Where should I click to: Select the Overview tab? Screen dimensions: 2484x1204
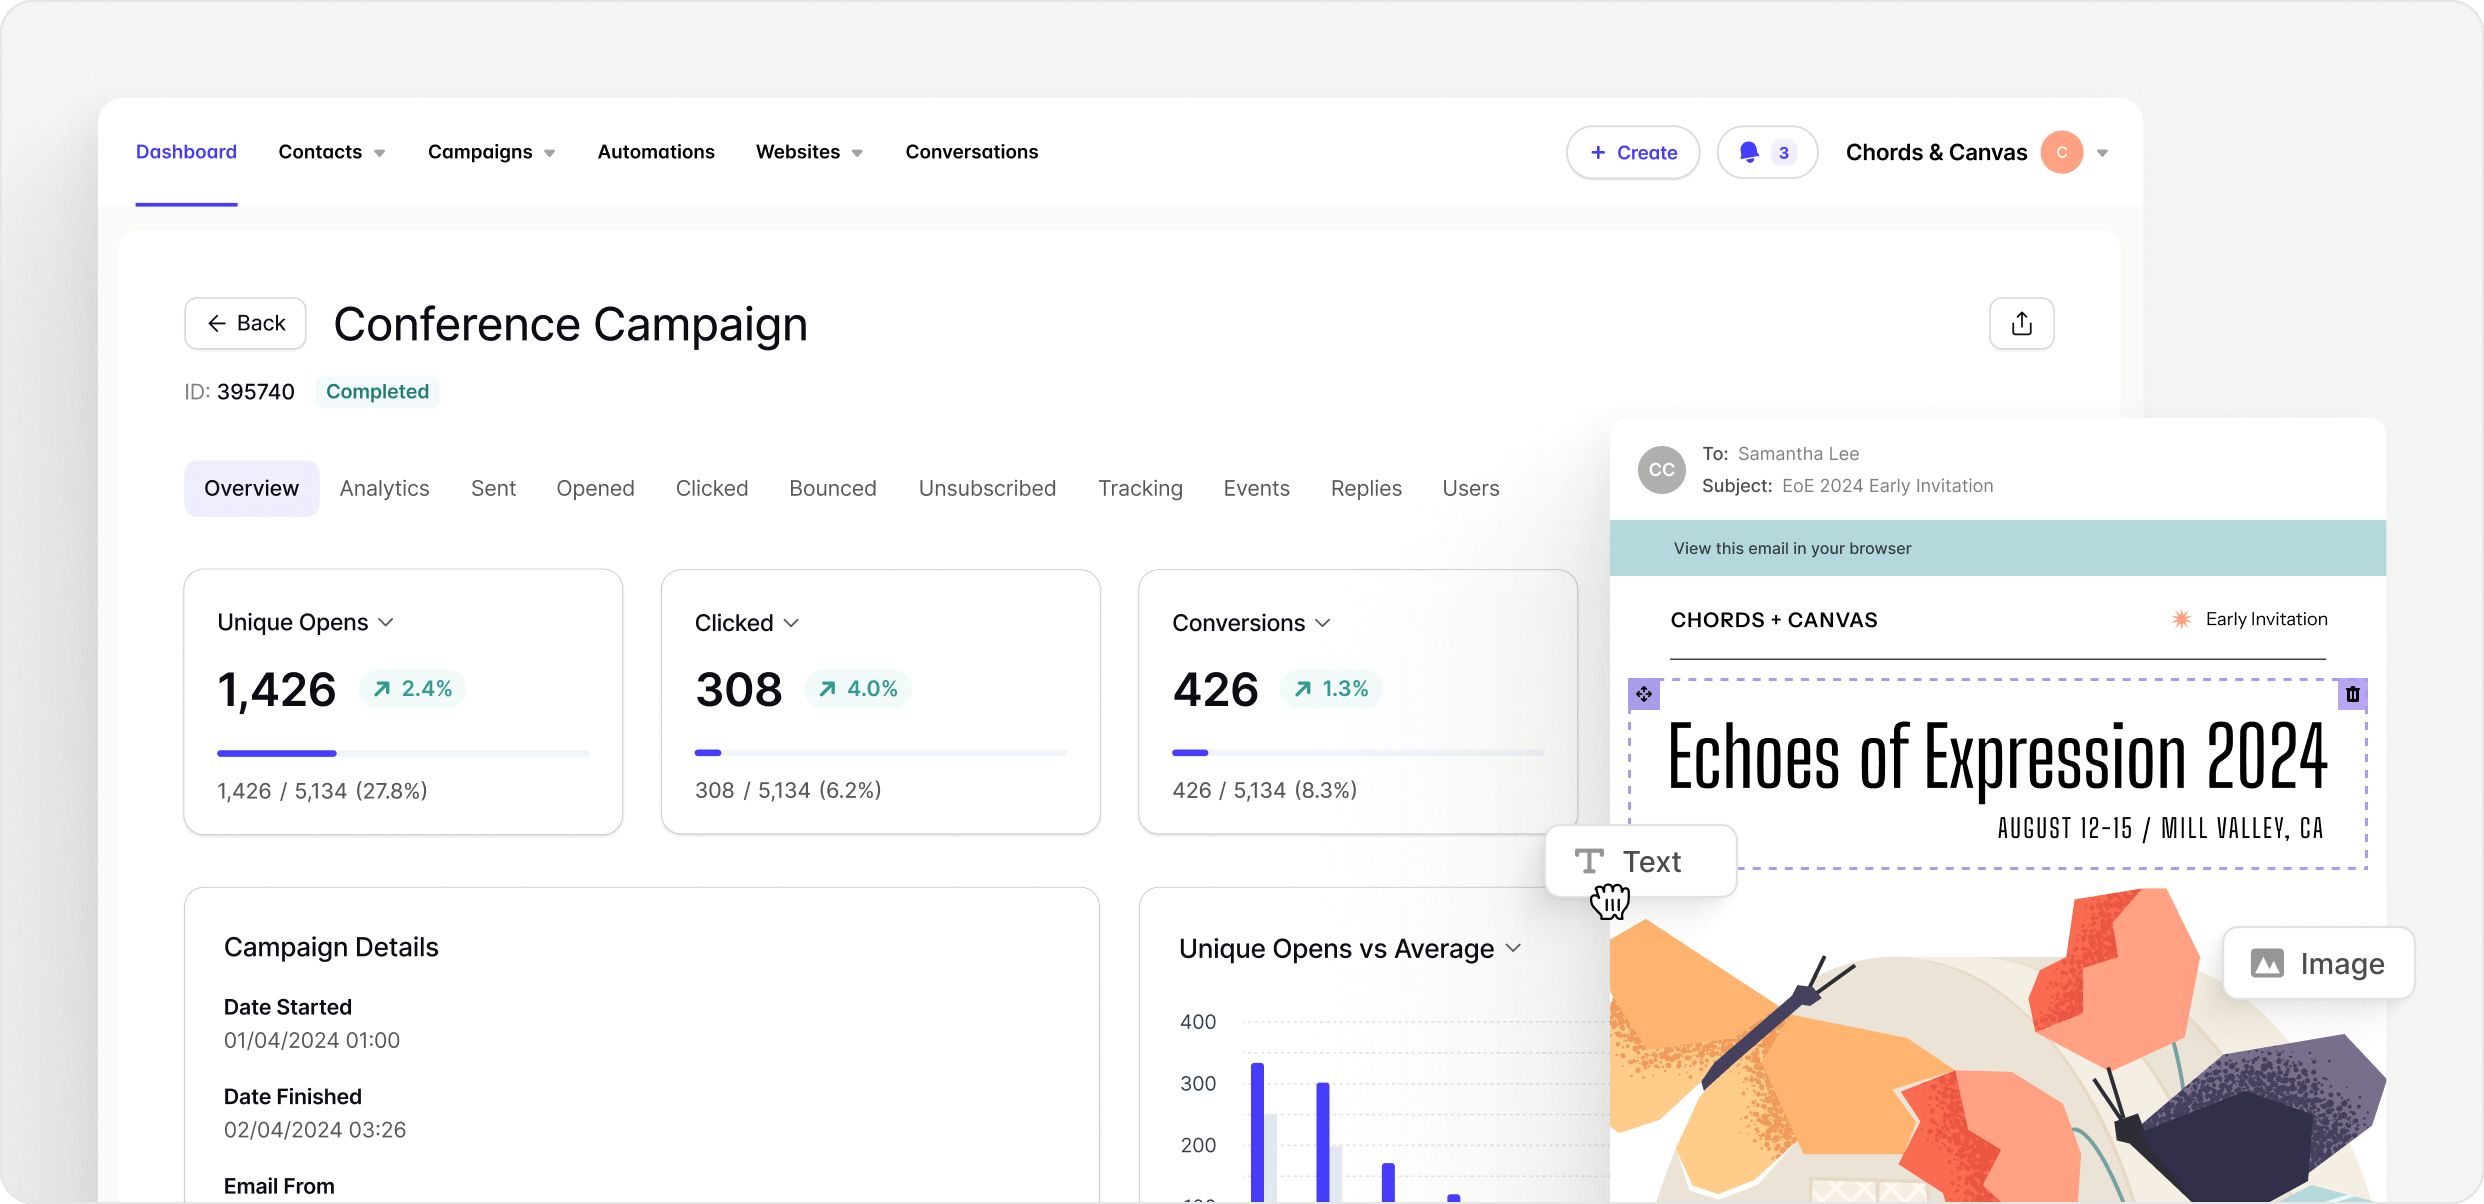point(251,488)
